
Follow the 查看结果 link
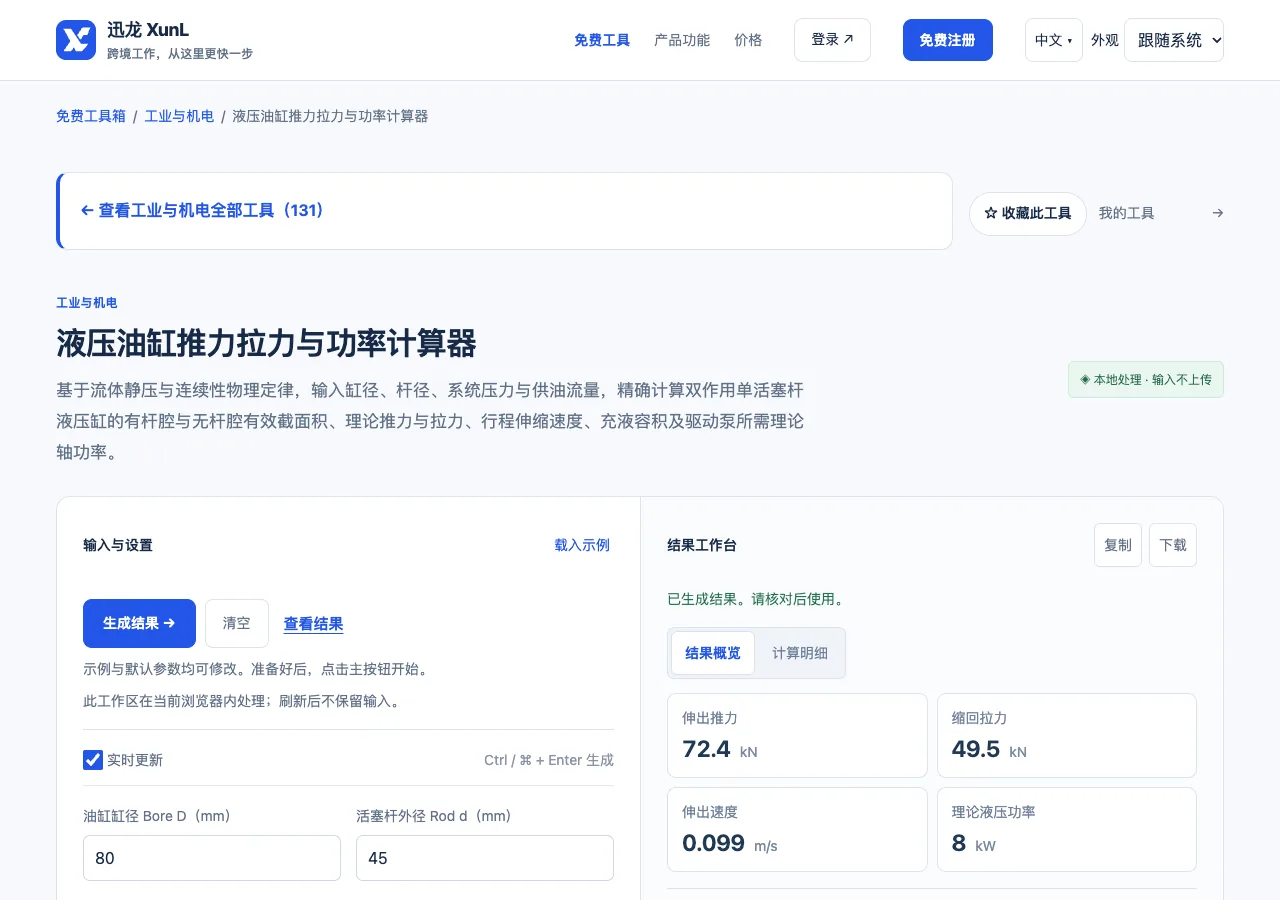click(314, 624)
